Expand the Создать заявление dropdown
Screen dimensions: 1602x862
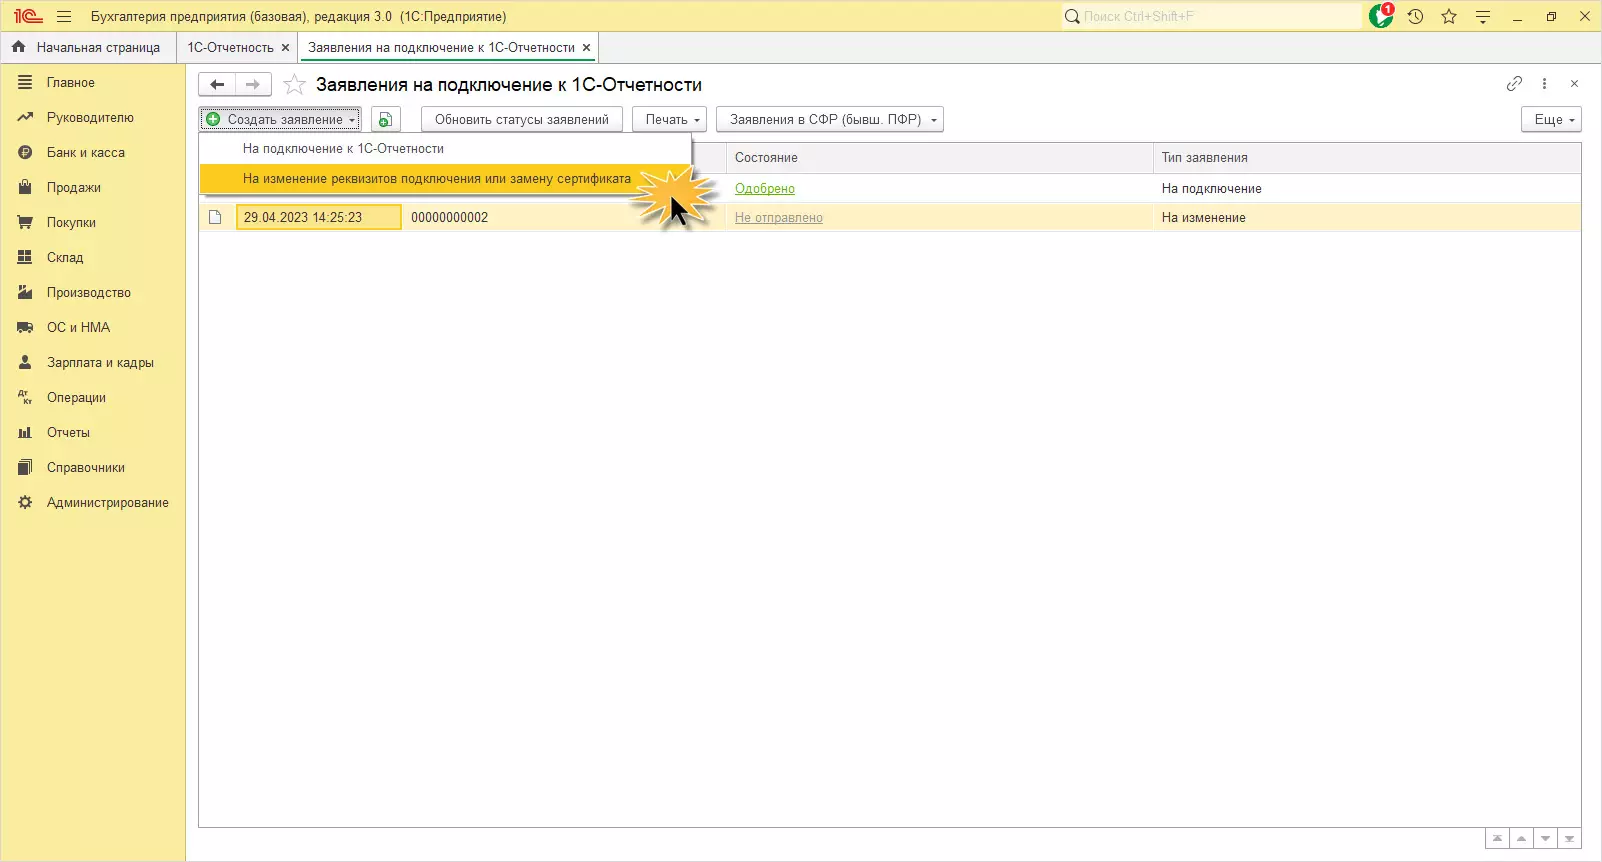coord(280,119)
